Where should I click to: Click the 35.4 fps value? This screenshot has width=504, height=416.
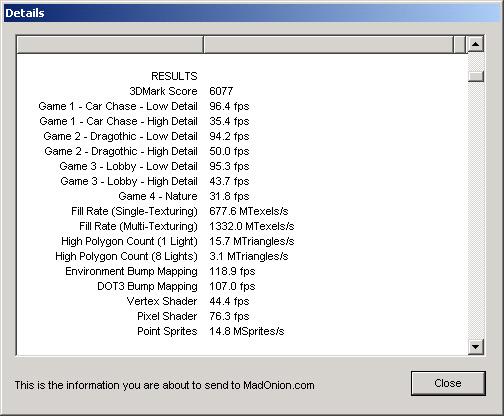click(229, 121)
